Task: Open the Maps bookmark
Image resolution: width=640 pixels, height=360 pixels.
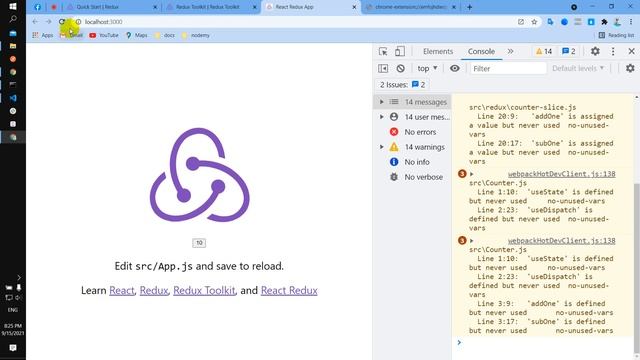Action: (x=137, y=36)
